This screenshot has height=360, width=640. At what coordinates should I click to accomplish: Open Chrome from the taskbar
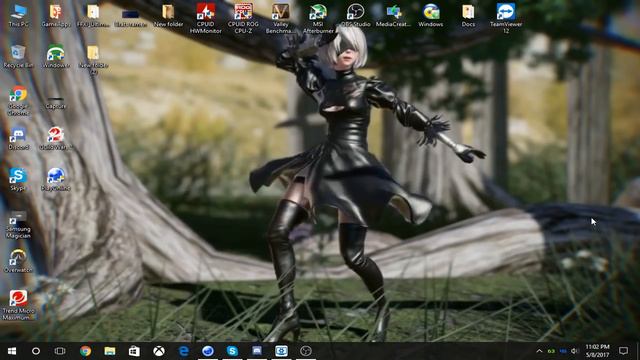(85, 351)
